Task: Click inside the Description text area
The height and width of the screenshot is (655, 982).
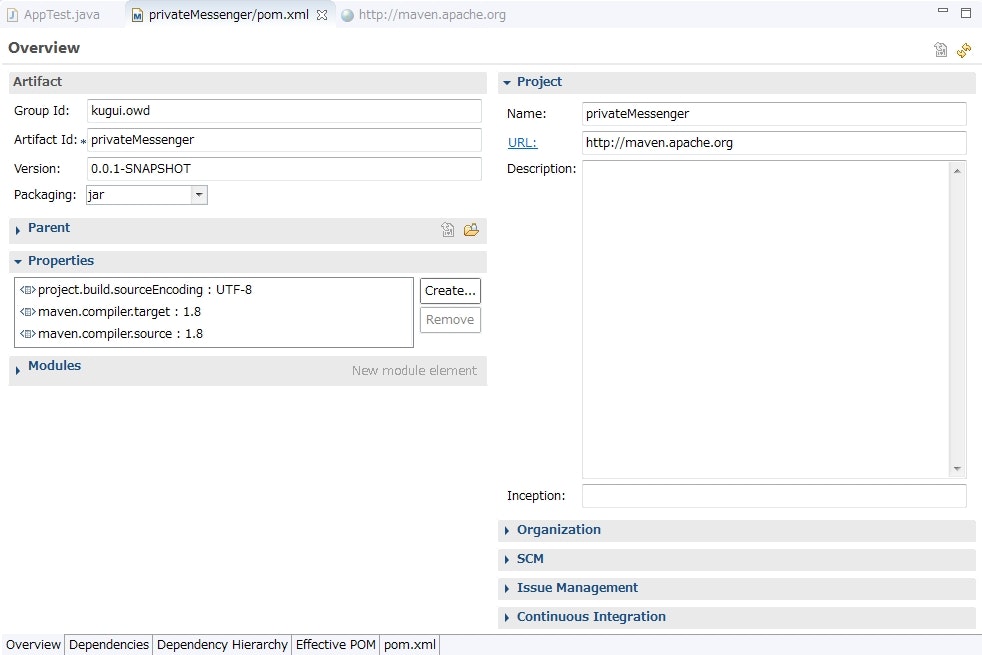Action: pyautogui.click(x=765, y=319)
